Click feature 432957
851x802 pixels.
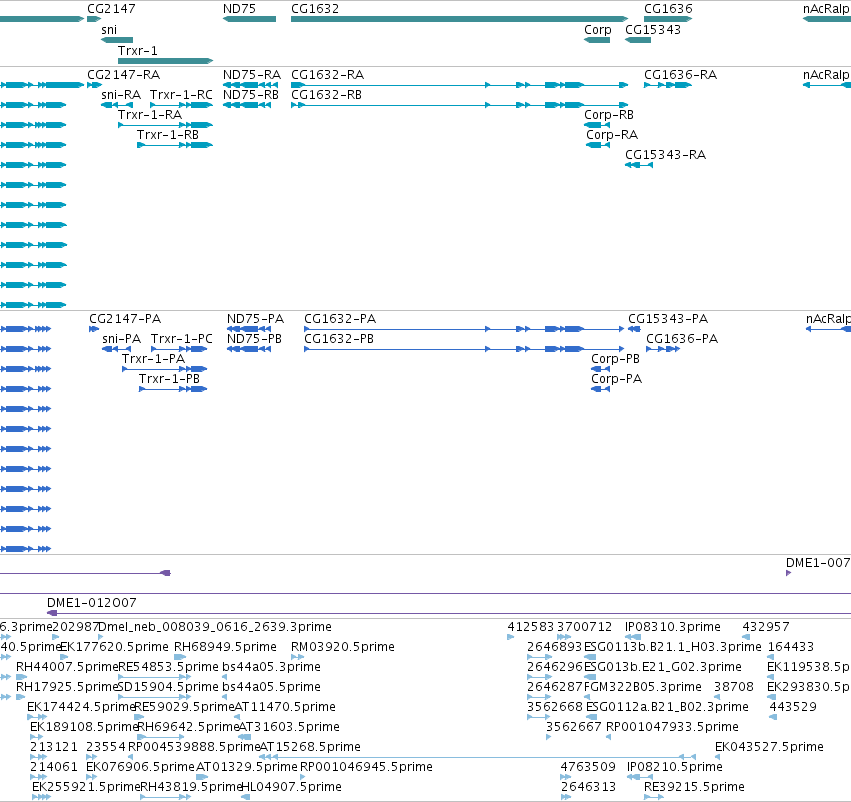(x=766, y=627)
